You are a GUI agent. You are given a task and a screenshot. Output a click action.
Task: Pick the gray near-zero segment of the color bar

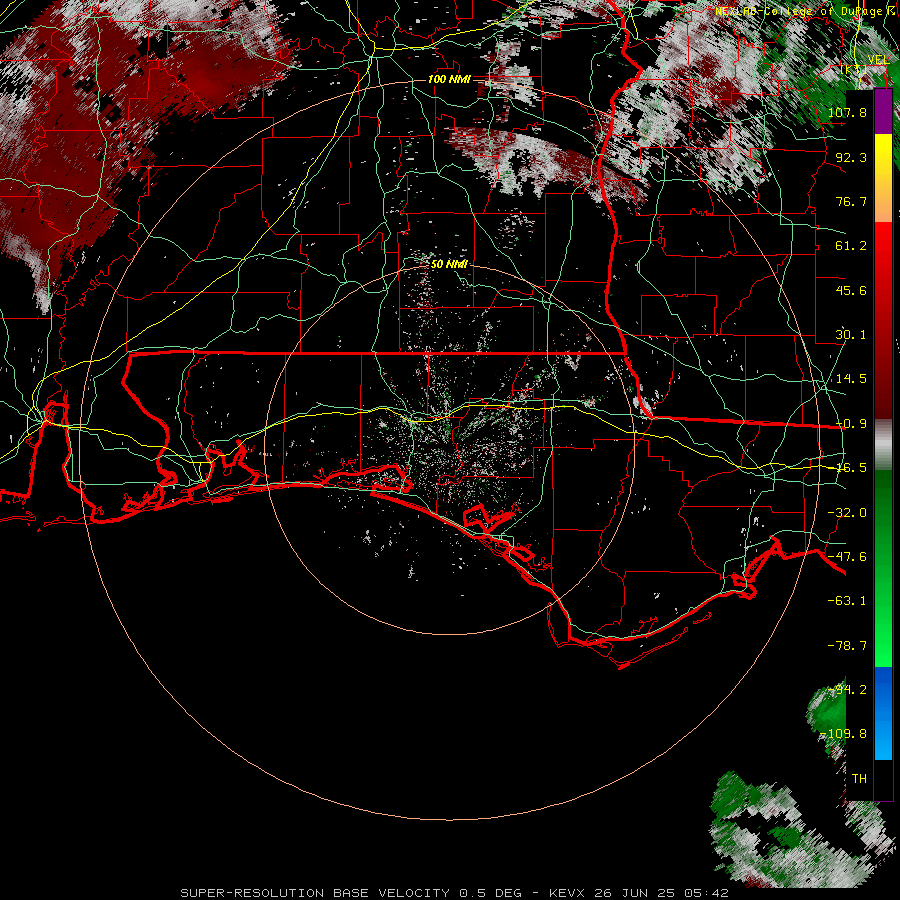coord(883,445)
